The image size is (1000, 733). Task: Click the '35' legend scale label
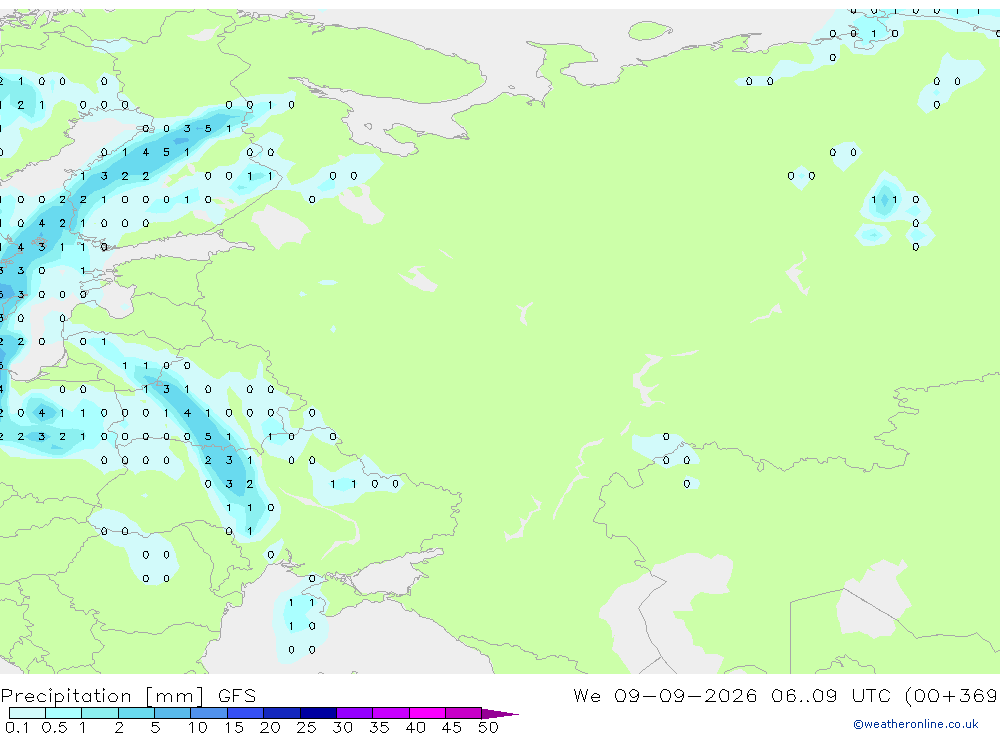coord(379,727)
